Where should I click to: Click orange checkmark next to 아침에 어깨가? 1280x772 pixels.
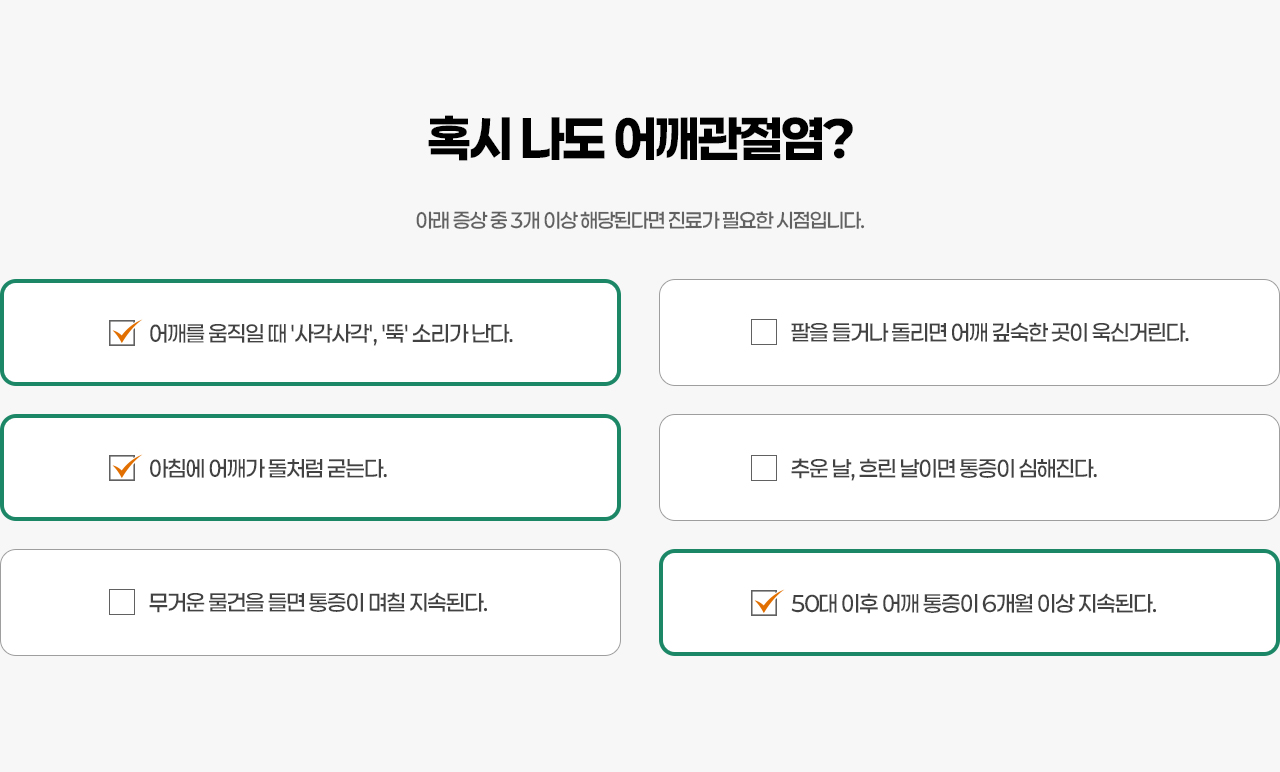[x=127, y=466]
